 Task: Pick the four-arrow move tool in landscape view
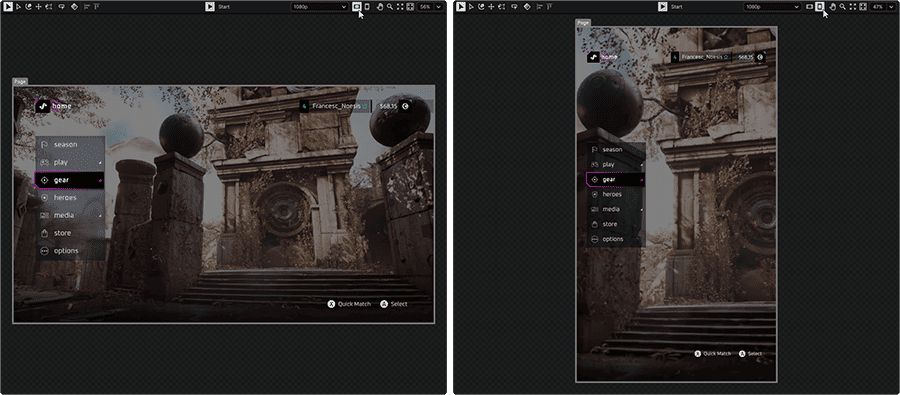[x=38, y=6]
